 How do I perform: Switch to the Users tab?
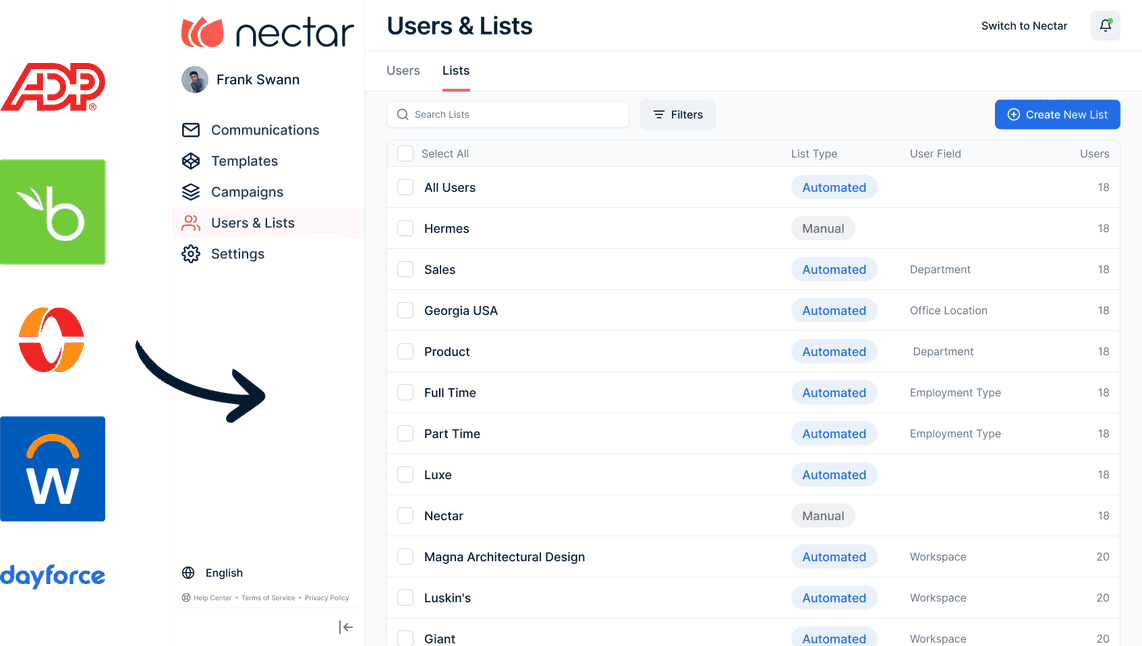[x=403, y=71]
